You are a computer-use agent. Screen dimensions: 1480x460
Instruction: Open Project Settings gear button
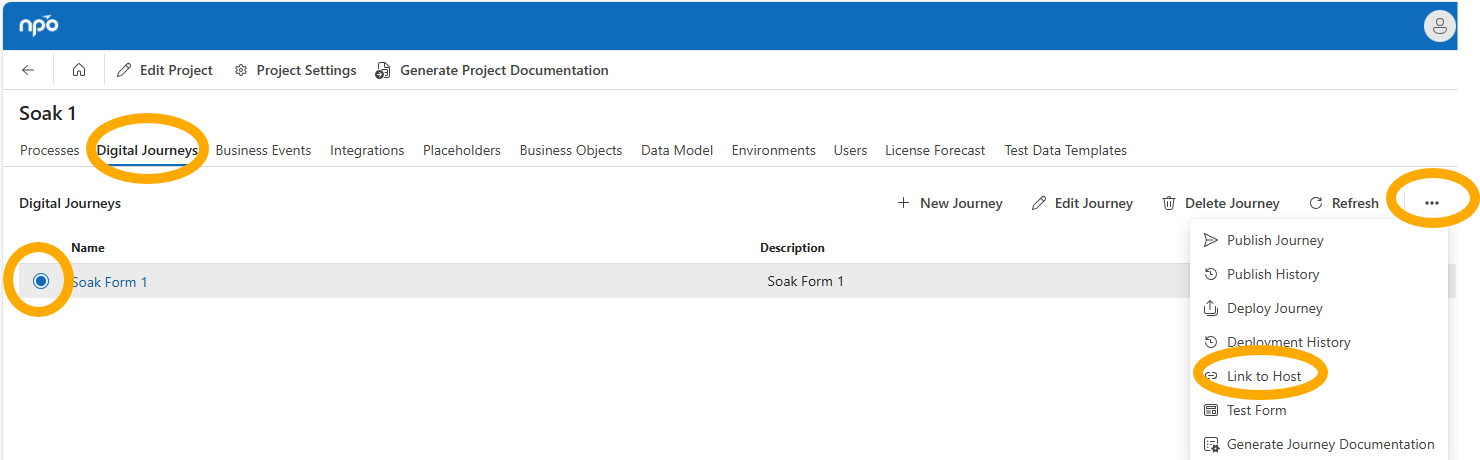pos(295,70)
